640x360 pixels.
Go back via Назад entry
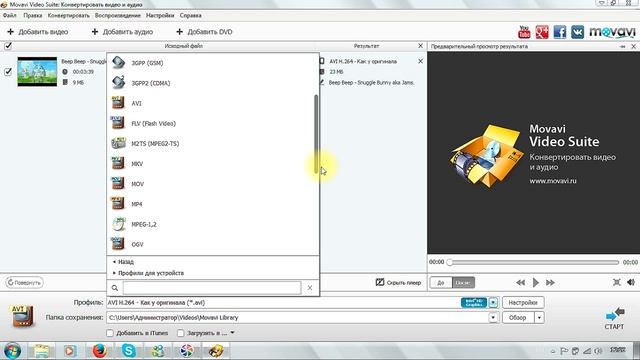tap(123, 262)
